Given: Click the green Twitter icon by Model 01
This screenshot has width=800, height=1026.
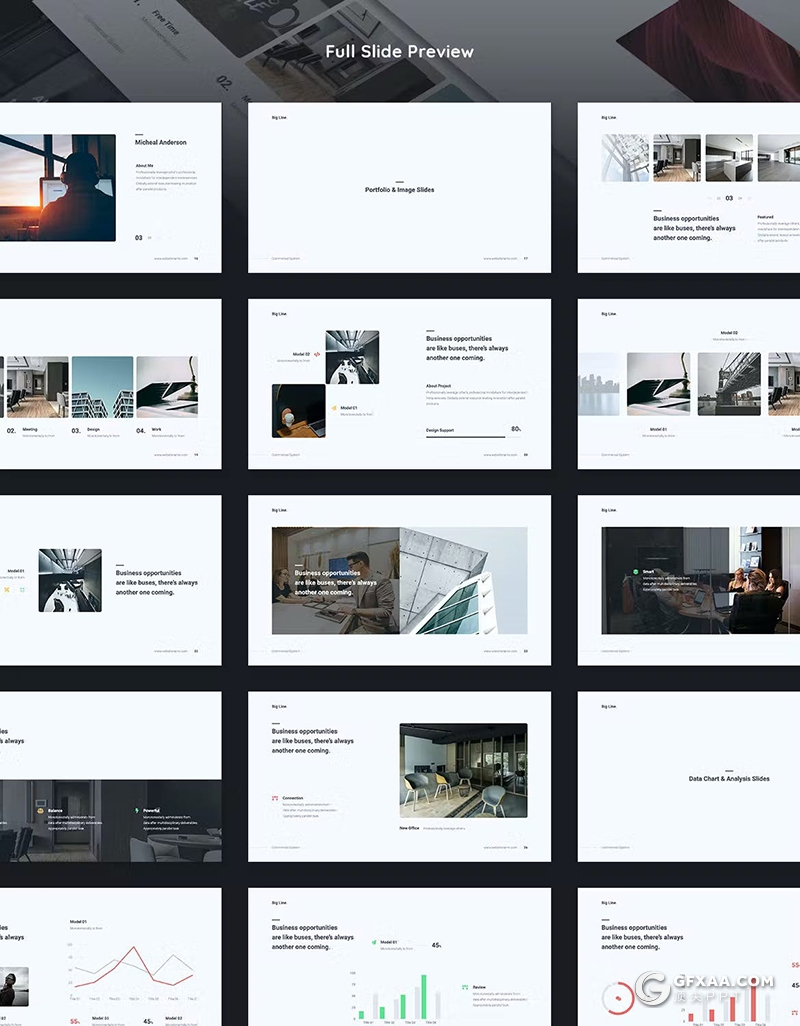Looking at the screenshot, I should click(373, 942).
